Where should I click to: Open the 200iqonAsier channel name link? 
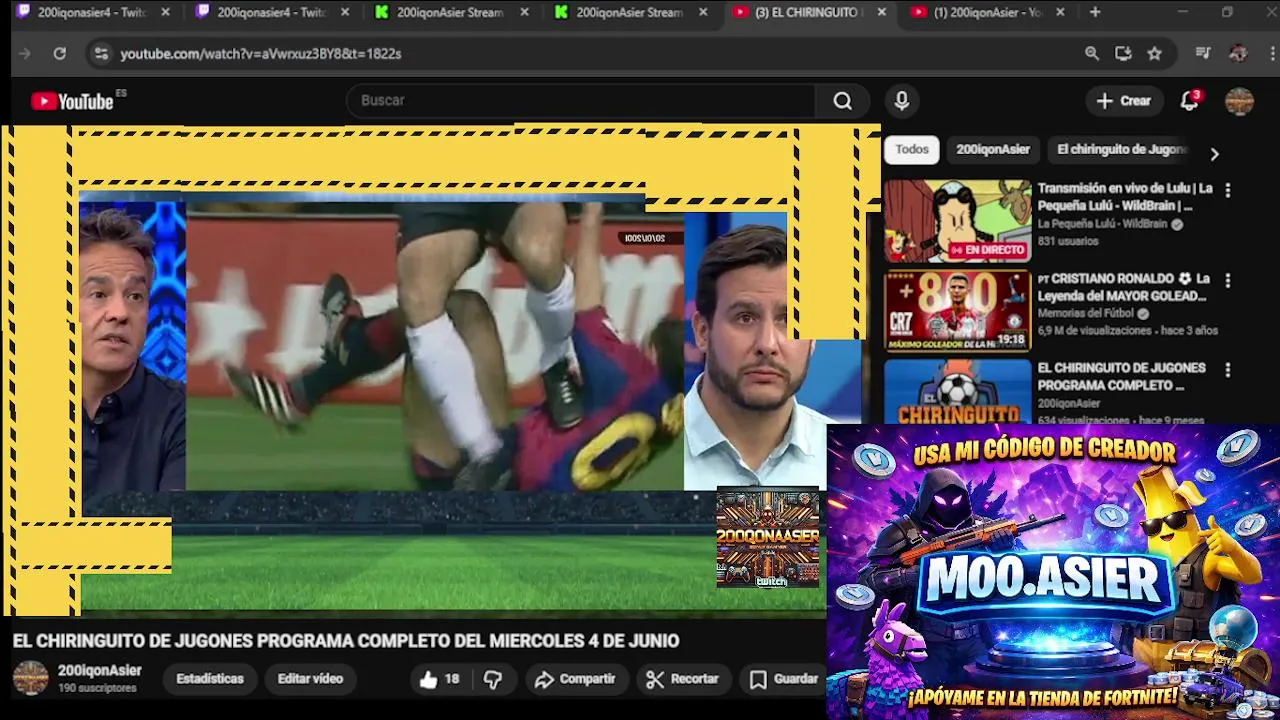coord(100,671)
